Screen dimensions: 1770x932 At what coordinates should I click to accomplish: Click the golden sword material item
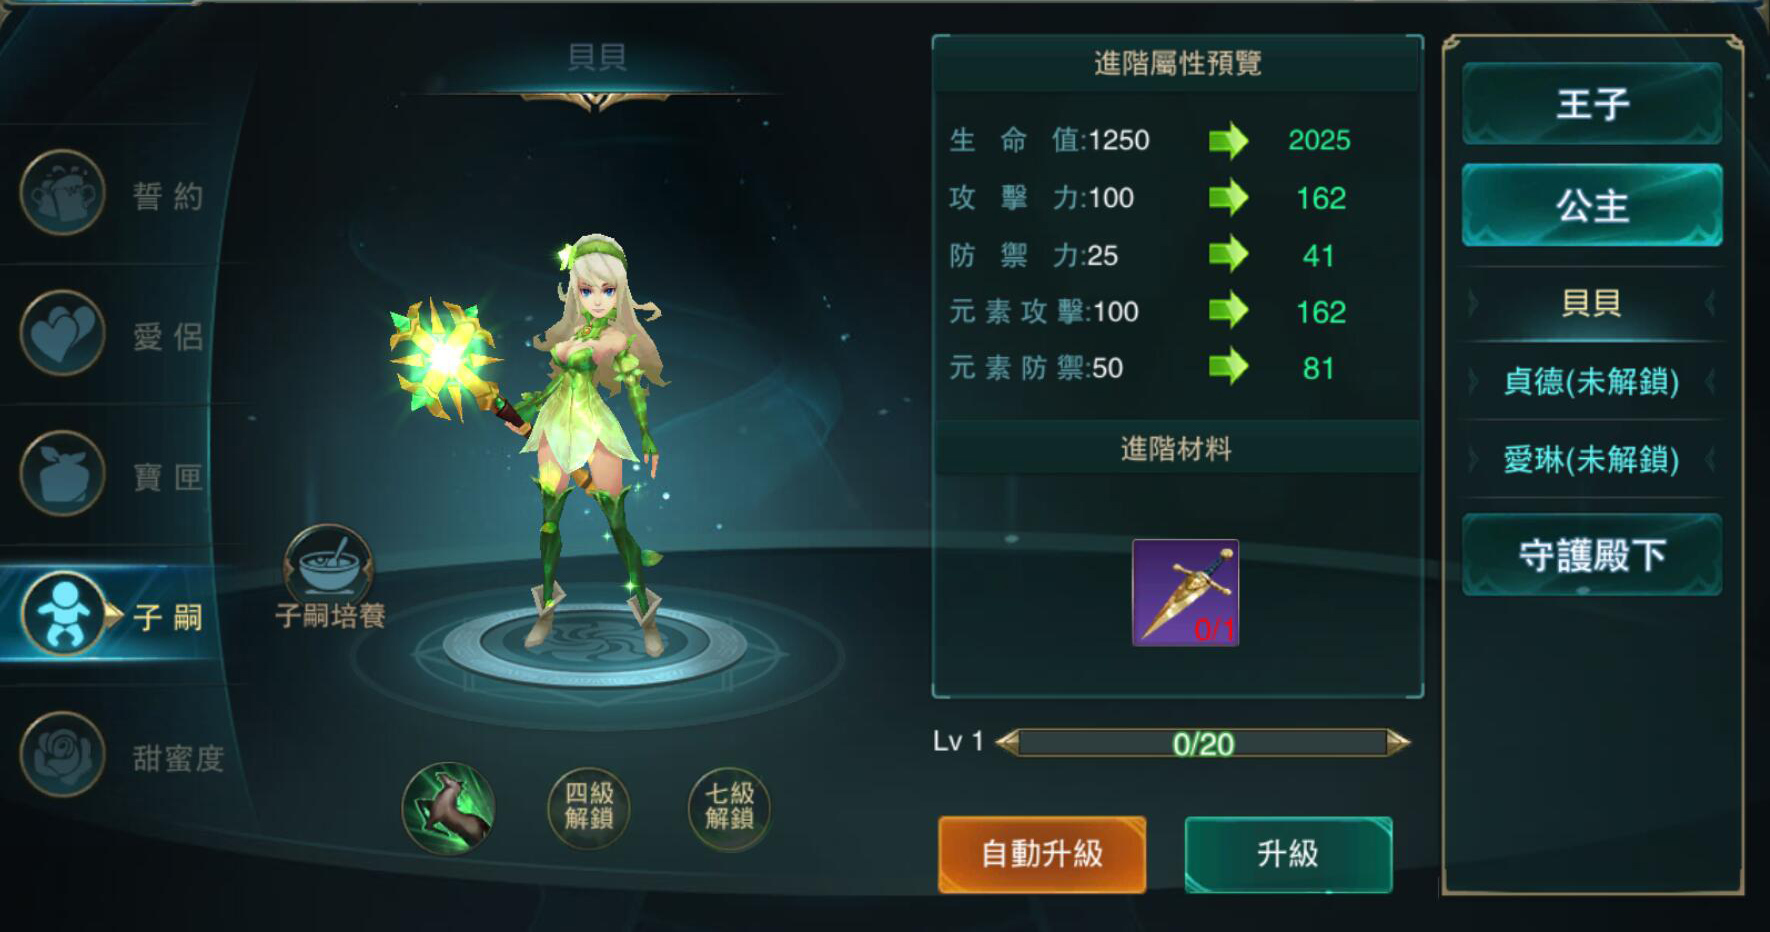coord(1186,593)
